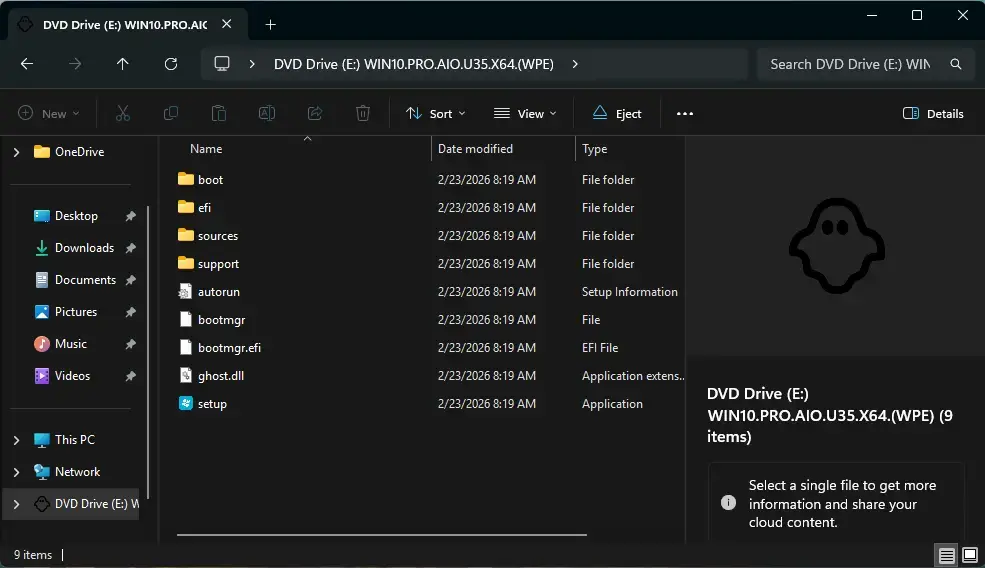This screenshot has height=568, width=985.
Task: Sort by the Date modified column header
Action: click(475, 149)
